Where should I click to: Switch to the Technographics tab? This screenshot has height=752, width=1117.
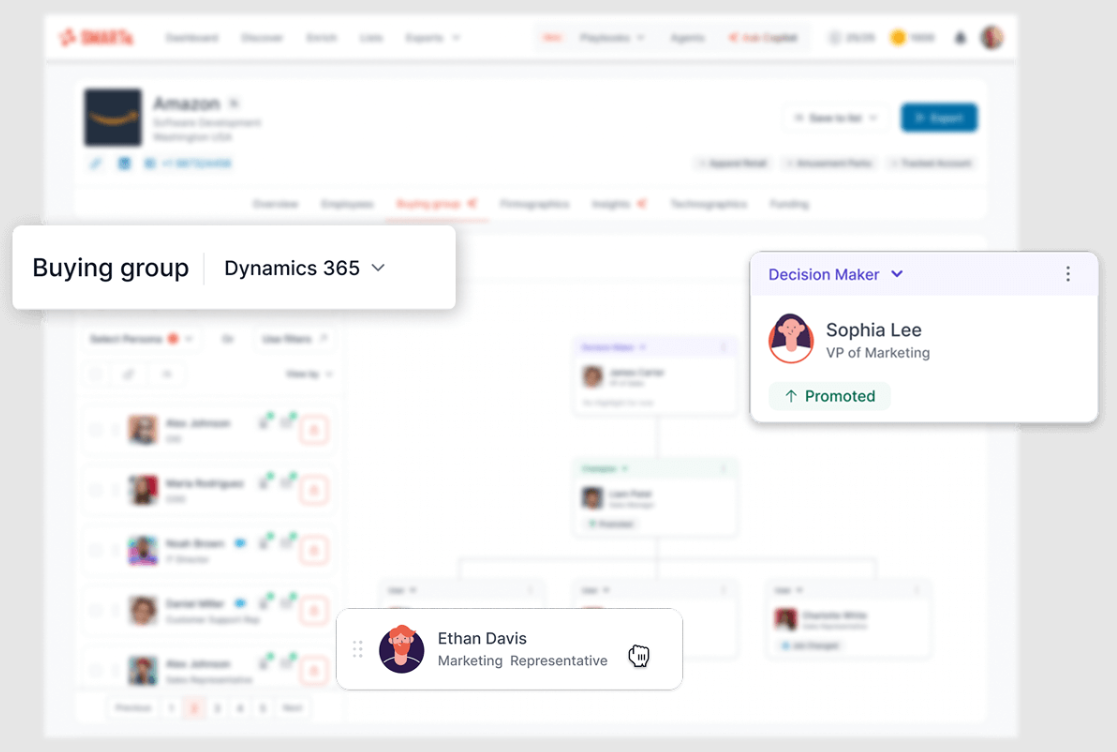click(708, 204)
